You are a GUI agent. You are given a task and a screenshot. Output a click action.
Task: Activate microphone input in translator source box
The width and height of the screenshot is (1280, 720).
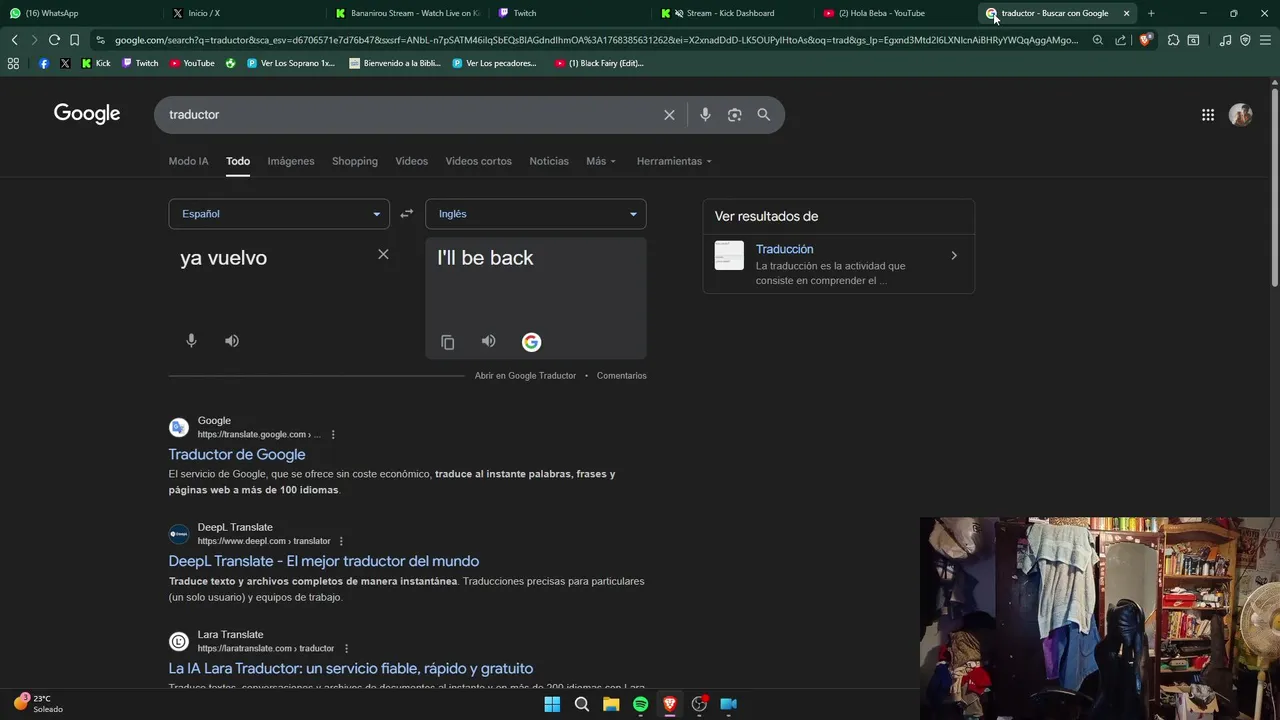(191, 341)
